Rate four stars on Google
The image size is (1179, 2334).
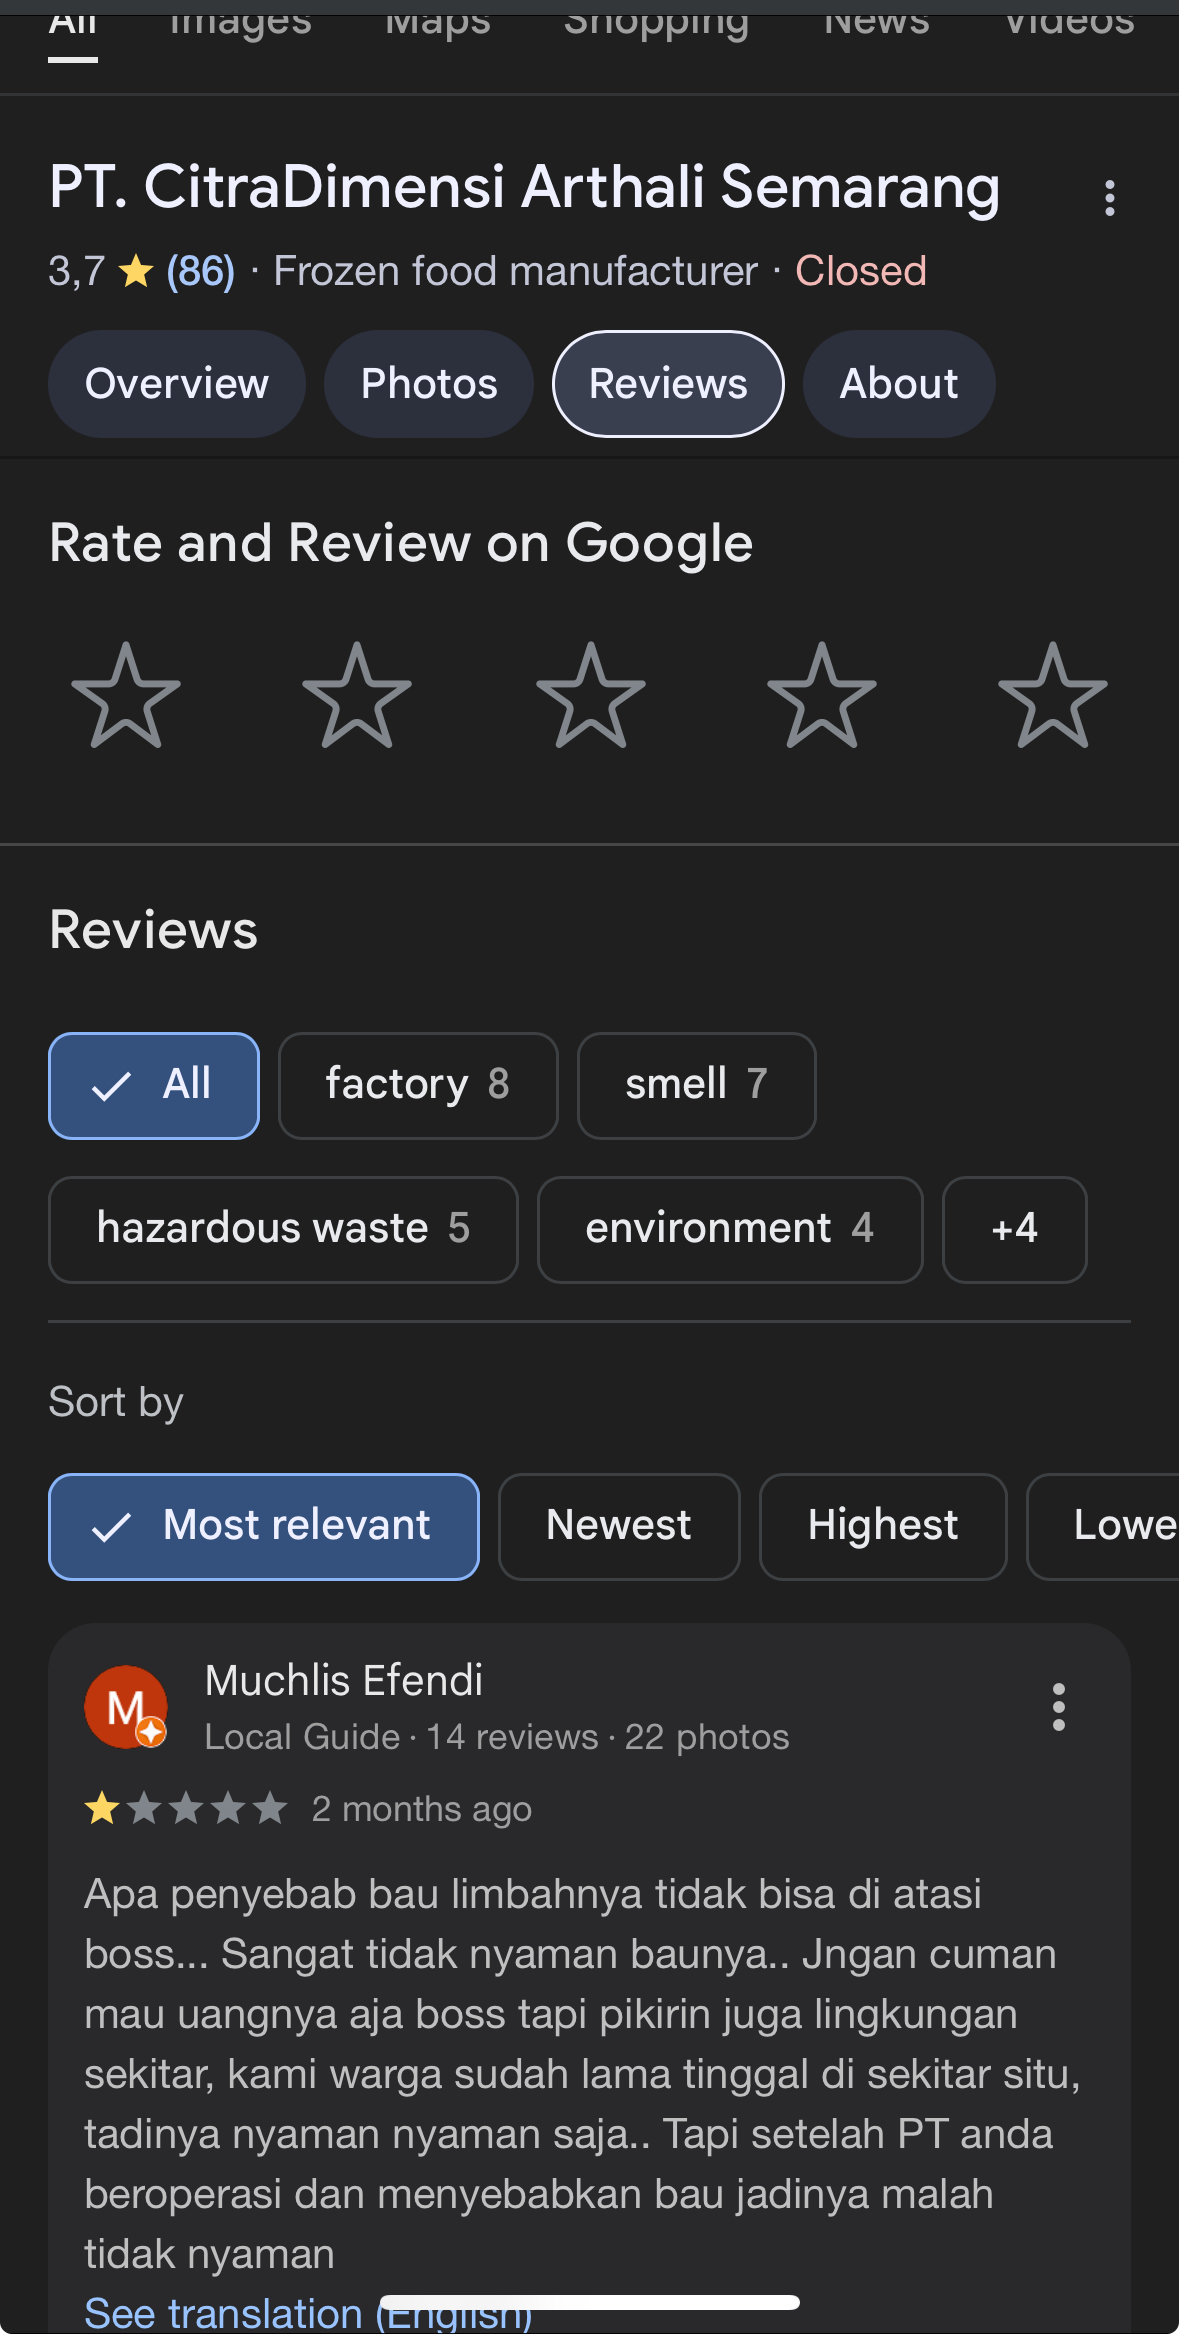[822, 695]
